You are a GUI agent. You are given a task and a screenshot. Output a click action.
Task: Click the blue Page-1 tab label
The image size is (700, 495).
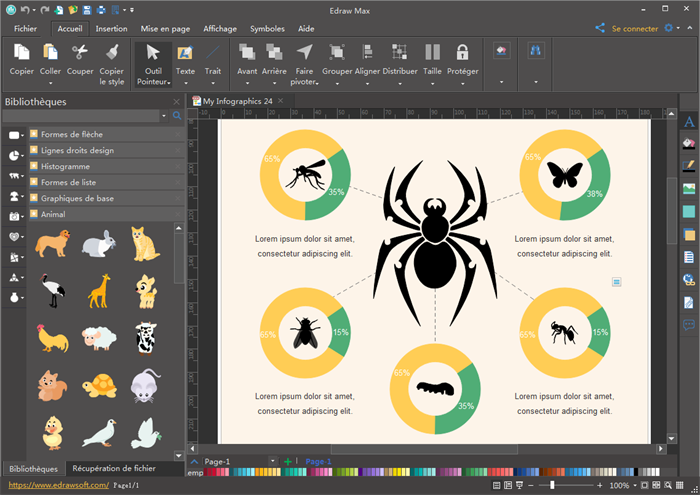pos(318,462)
